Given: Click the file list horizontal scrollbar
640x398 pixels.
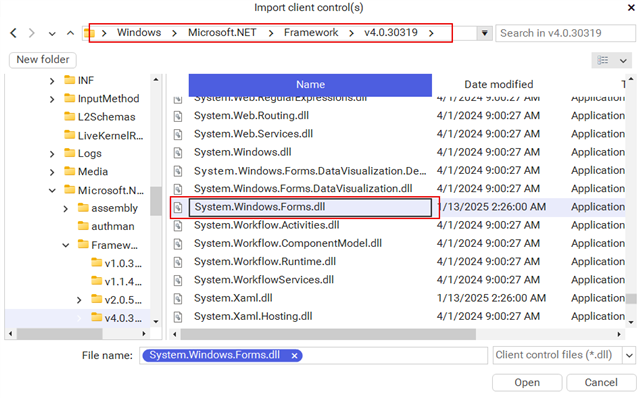Looking at the screenshot, I should tap(328, 334).
